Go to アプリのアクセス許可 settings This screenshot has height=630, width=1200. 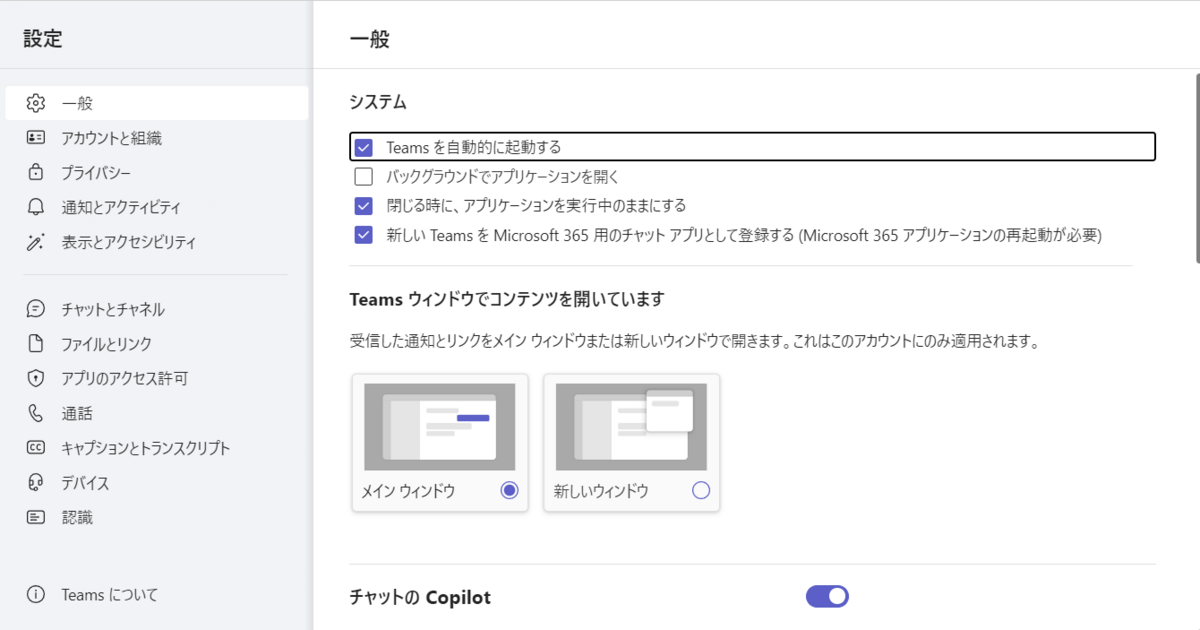(157, 378)
